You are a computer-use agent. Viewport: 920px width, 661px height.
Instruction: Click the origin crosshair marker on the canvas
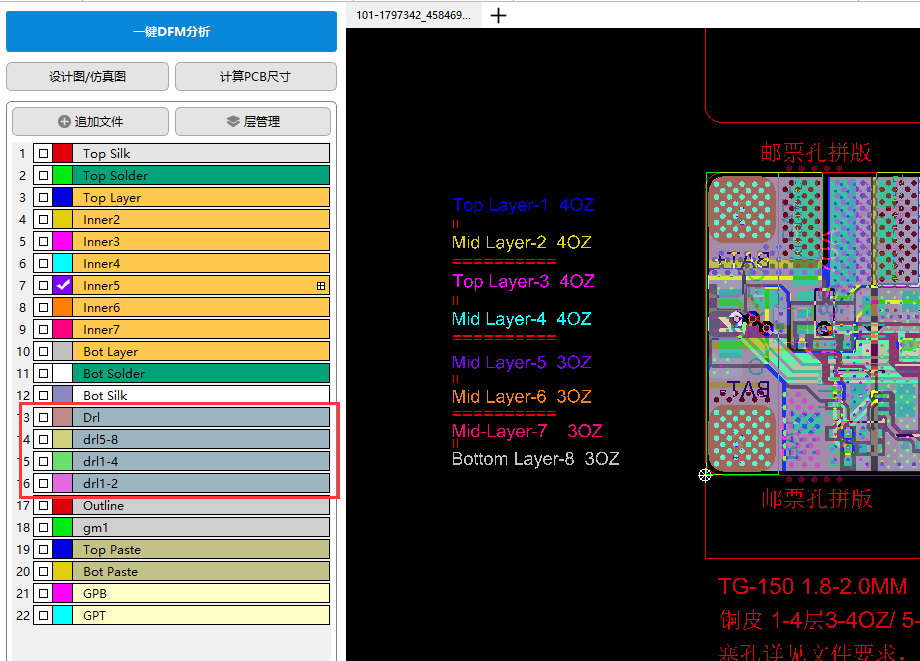[705, 475]
